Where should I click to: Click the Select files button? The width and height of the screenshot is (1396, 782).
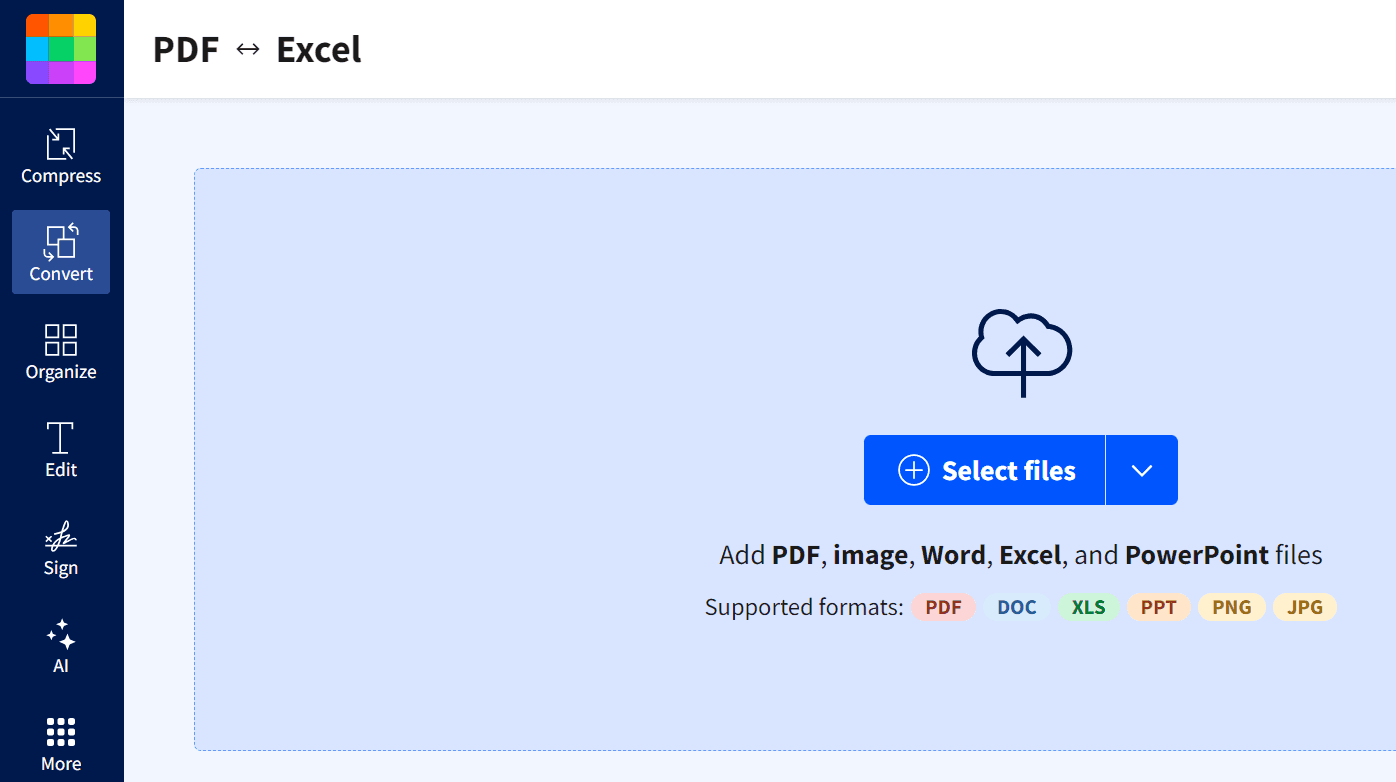click(985, 470)
